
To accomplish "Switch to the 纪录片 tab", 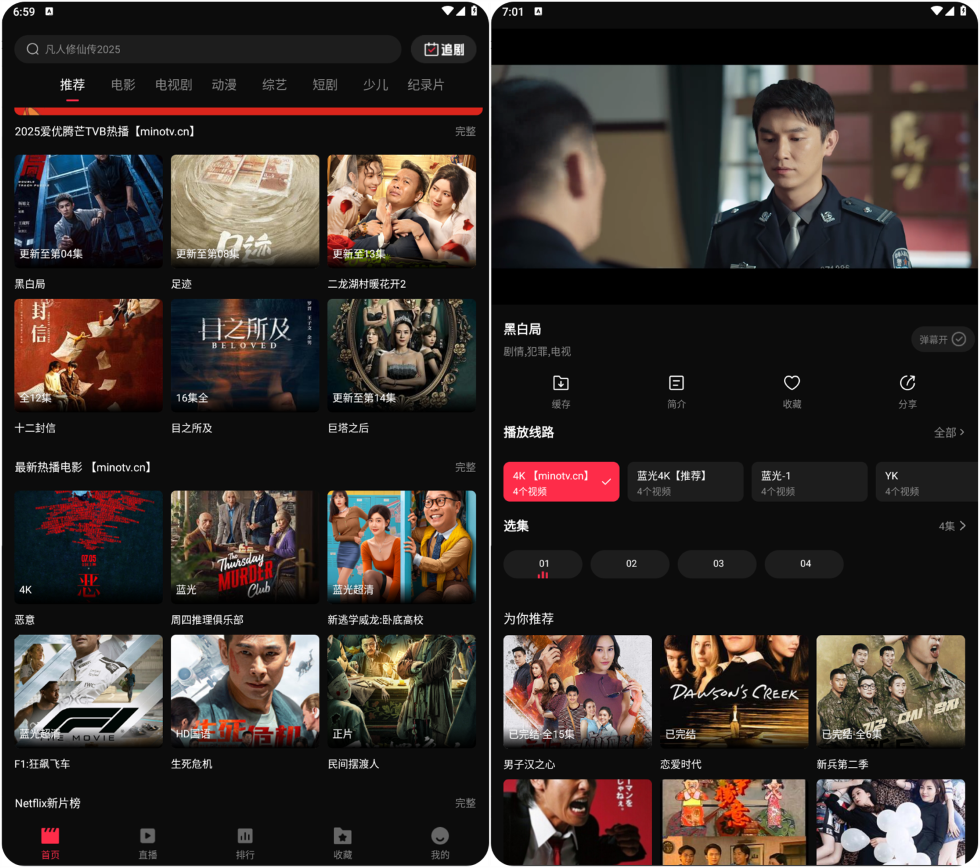I will pyautogui.click(x=425, y=85).
